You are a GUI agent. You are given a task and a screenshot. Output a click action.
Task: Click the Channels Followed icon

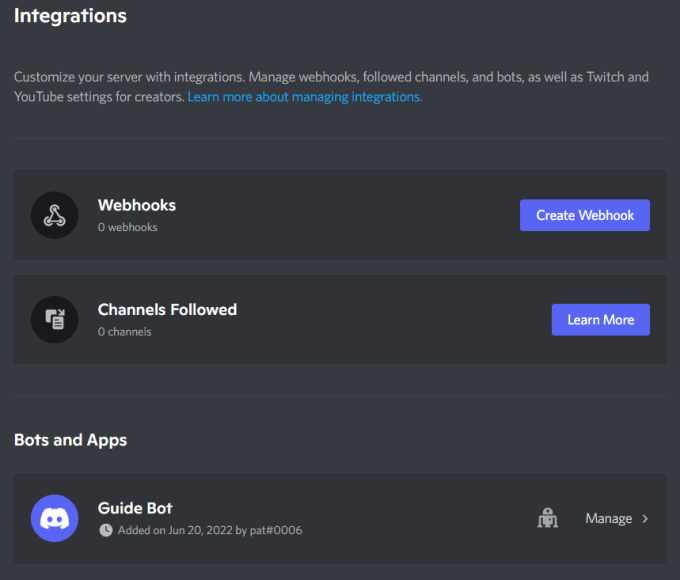click(55, 320)
